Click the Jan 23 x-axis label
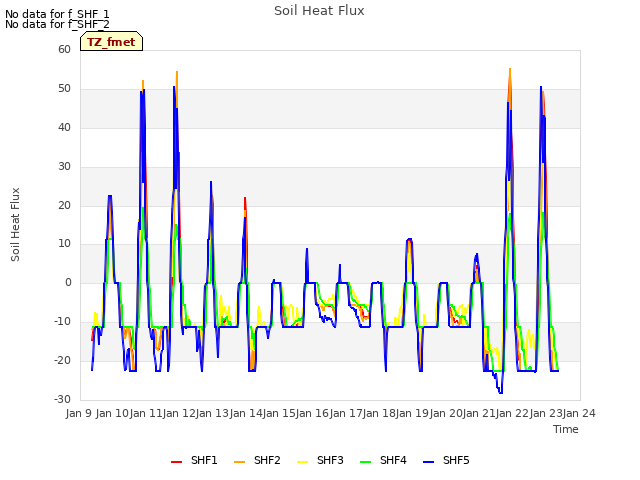The width and height of the screenshot is (640, 480). click(546, 413)
